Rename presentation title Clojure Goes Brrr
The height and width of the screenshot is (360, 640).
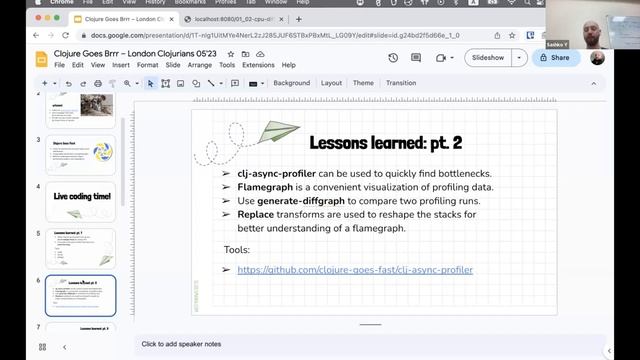135,53
